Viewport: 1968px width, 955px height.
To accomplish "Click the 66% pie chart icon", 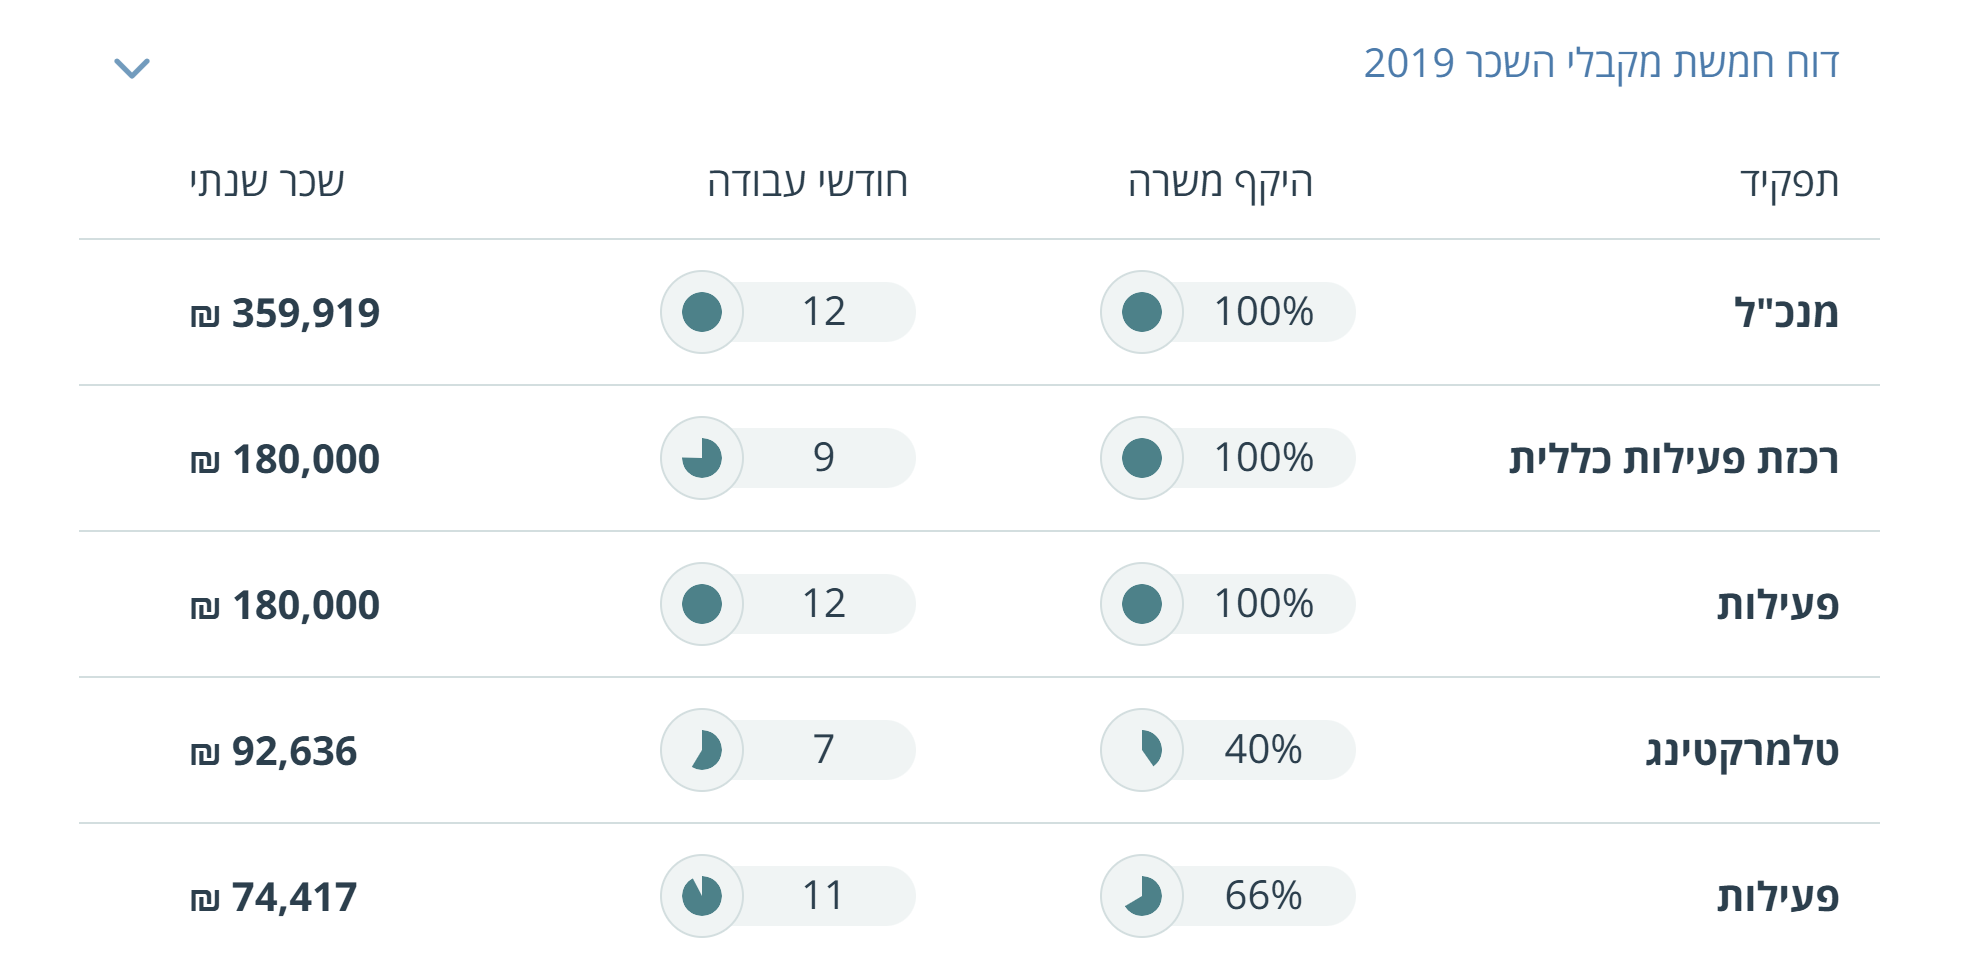I will 1141,896.
